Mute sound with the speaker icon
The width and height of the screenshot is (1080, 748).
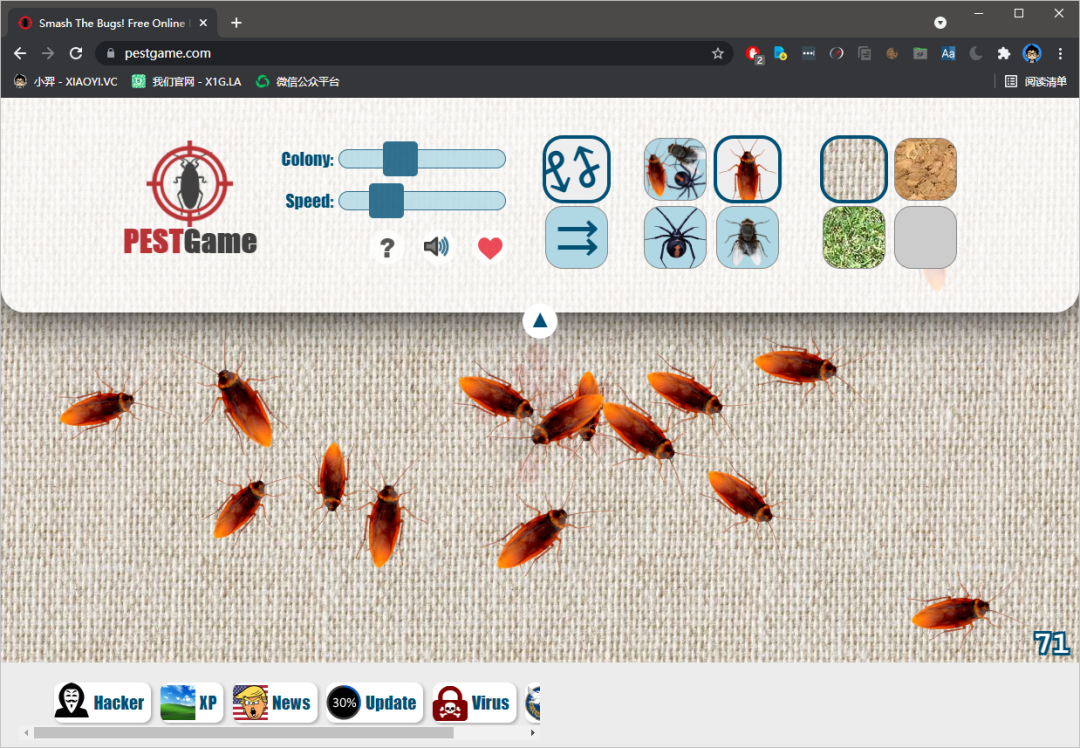tap(436, 247)
